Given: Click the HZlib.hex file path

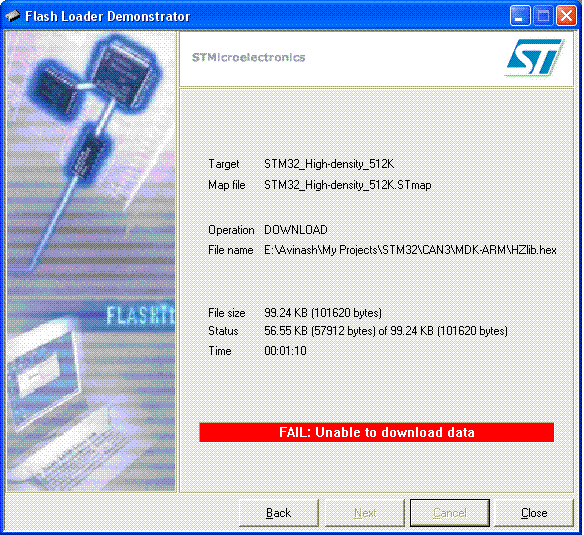Looking at the screenshot, I should 410,250.
